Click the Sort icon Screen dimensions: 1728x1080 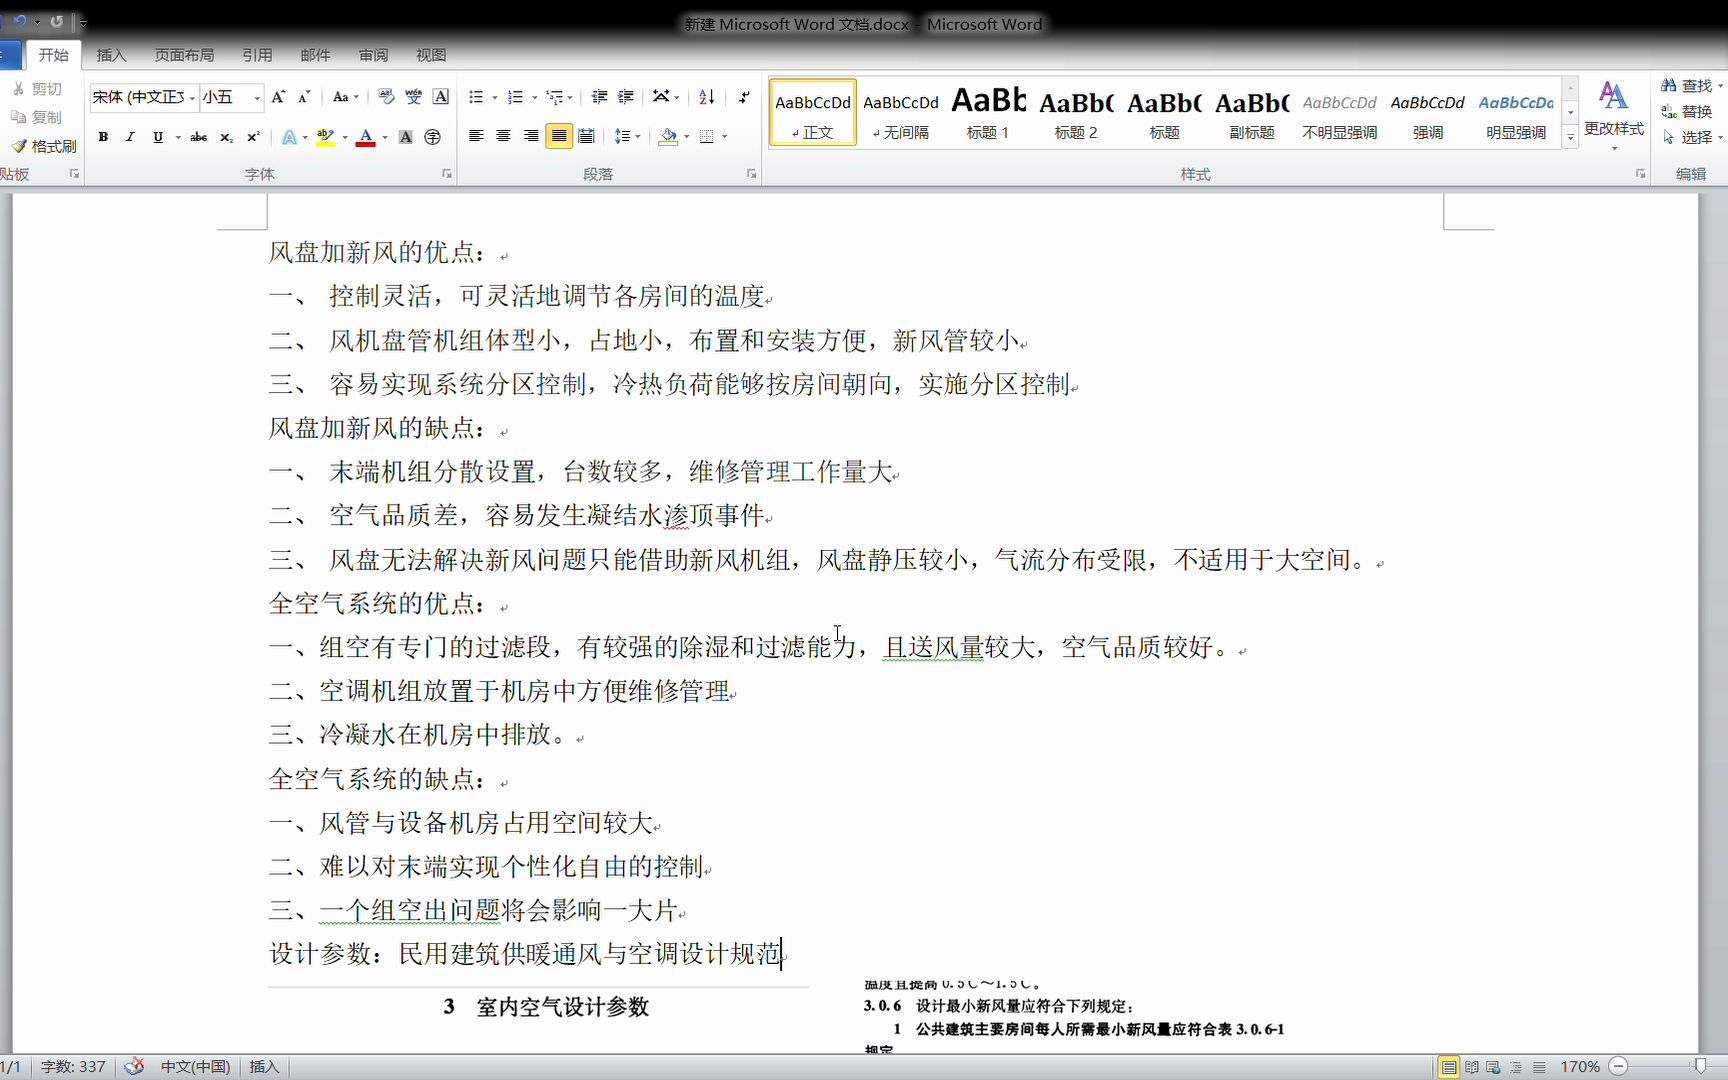tap(707, 97)
